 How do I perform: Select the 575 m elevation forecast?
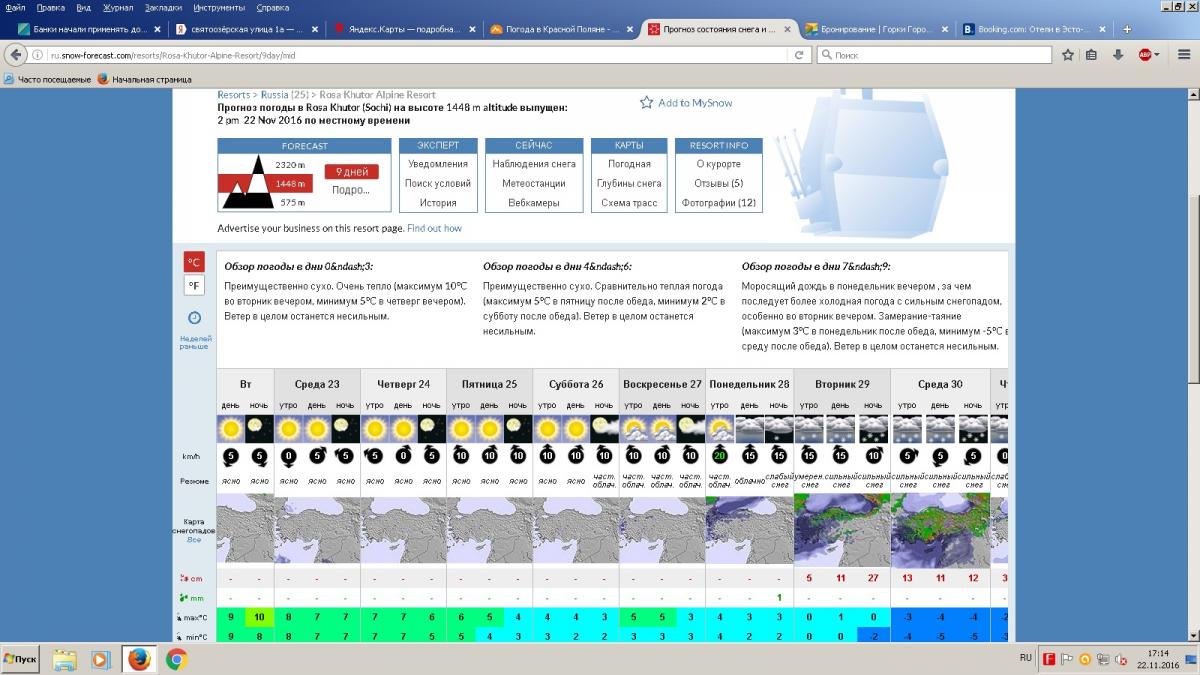point(292,203)
